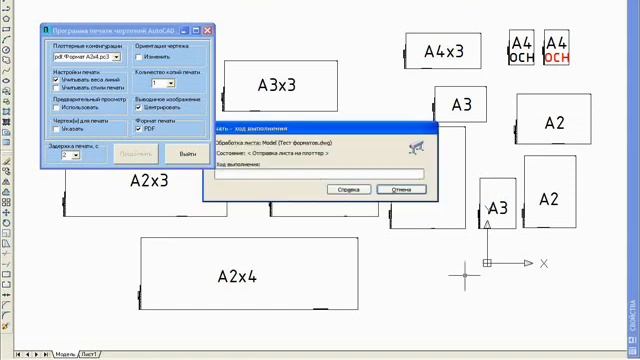Activate the Break tool
Image resolution: width=640 pixels, height=360 pixels.
[x=6, y=284]
